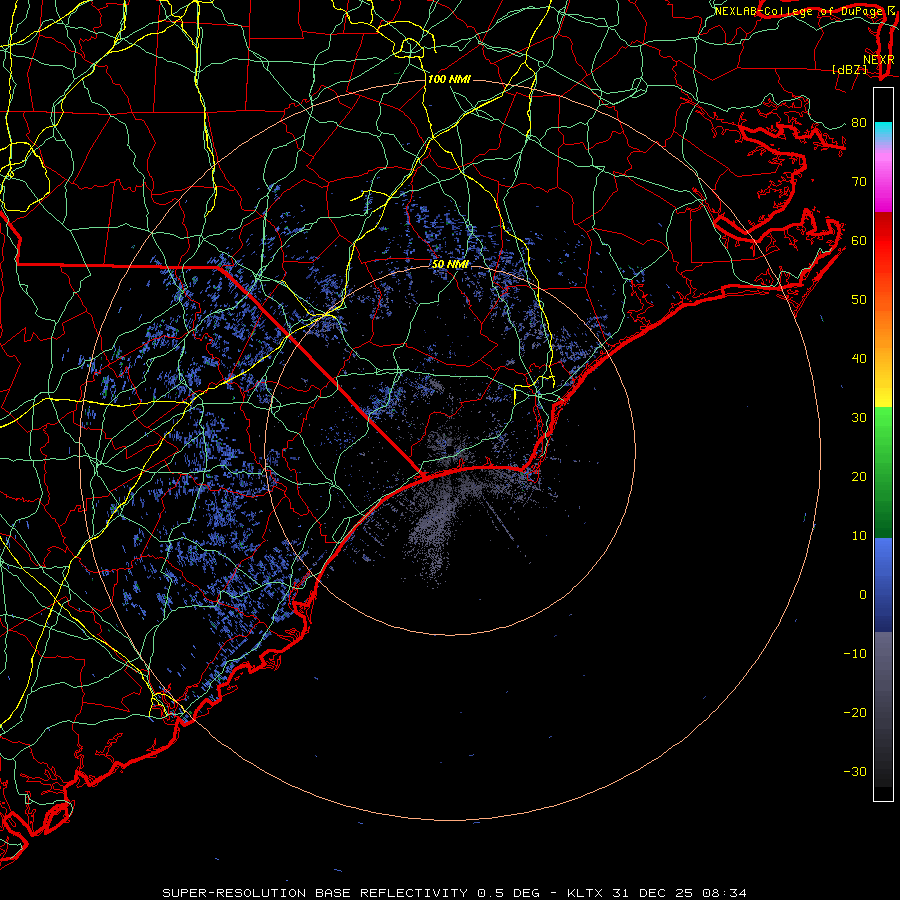
Task: Click the "KLTX" radar site identifier
Action: pos(587,893)
